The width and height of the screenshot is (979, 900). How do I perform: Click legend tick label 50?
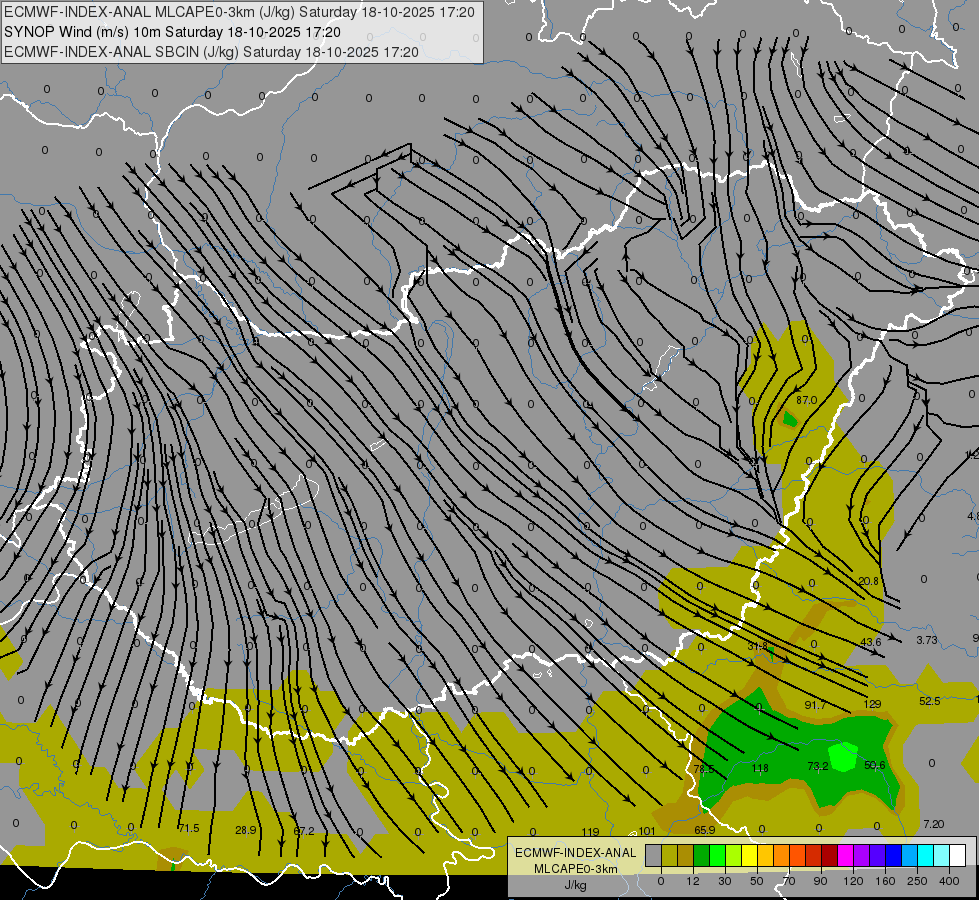pos(757,881)
